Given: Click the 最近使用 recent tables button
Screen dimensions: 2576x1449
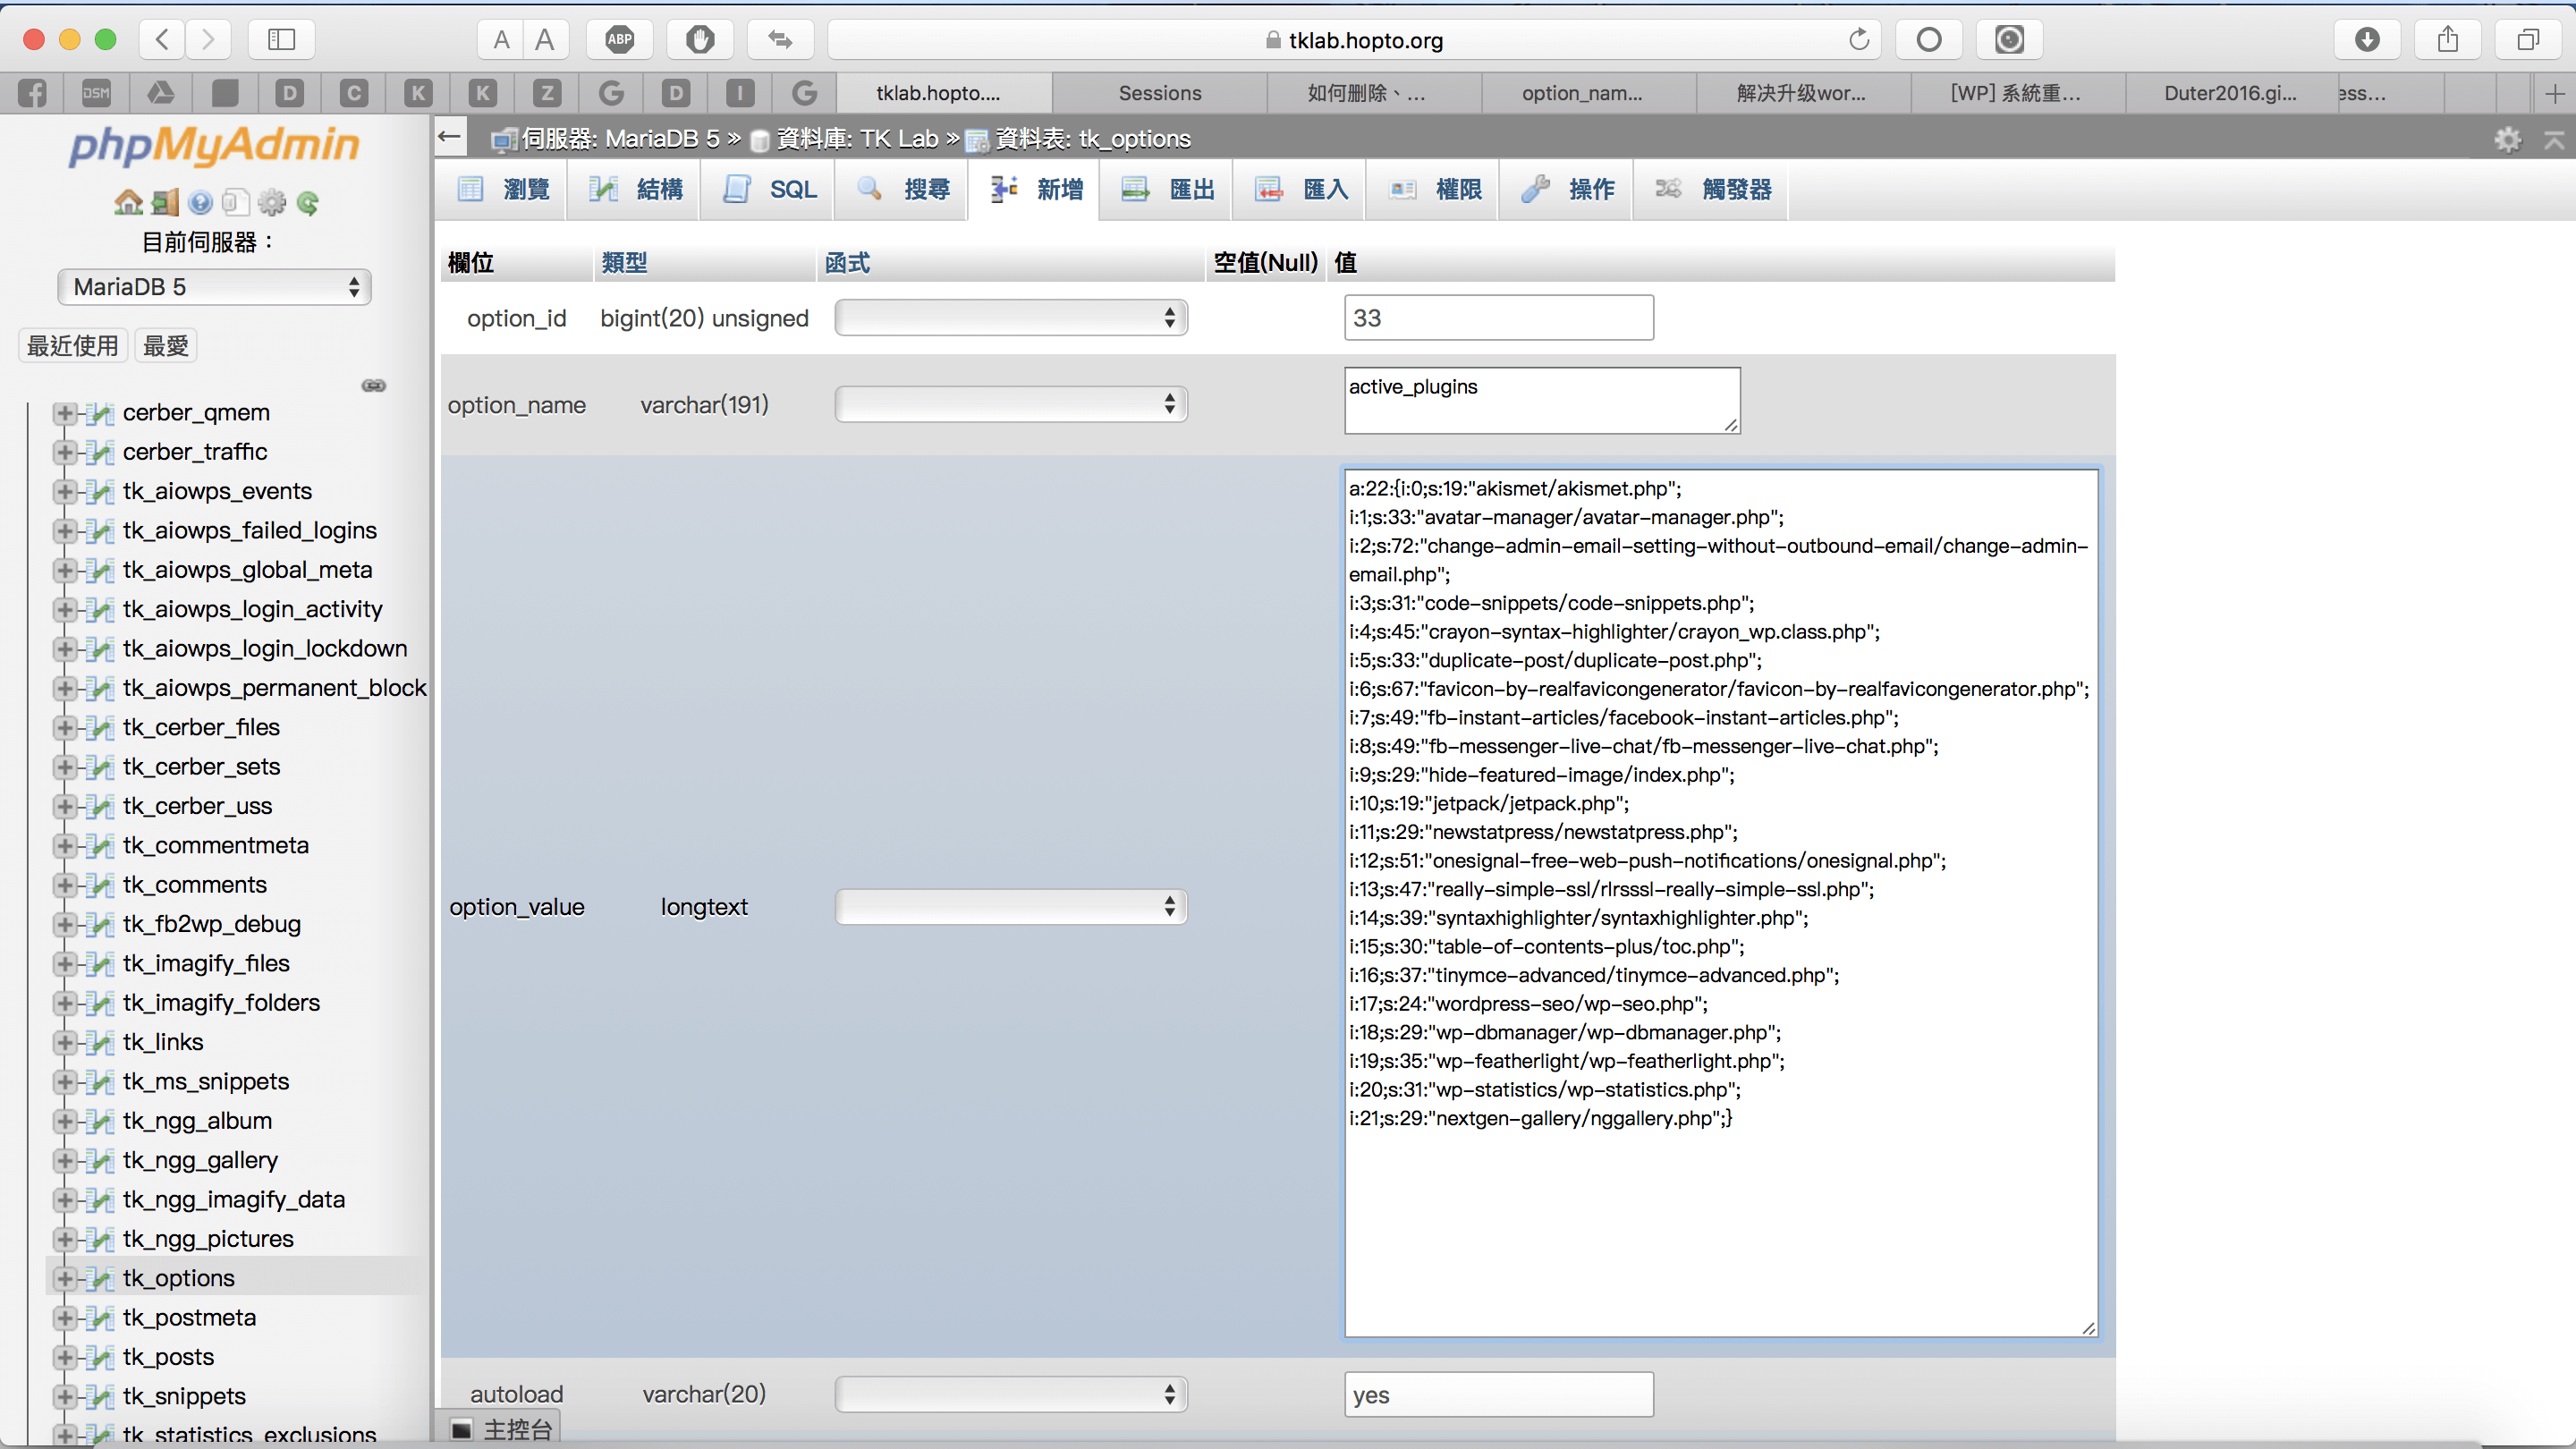Looking at the screenshot, I should (72, 346).
